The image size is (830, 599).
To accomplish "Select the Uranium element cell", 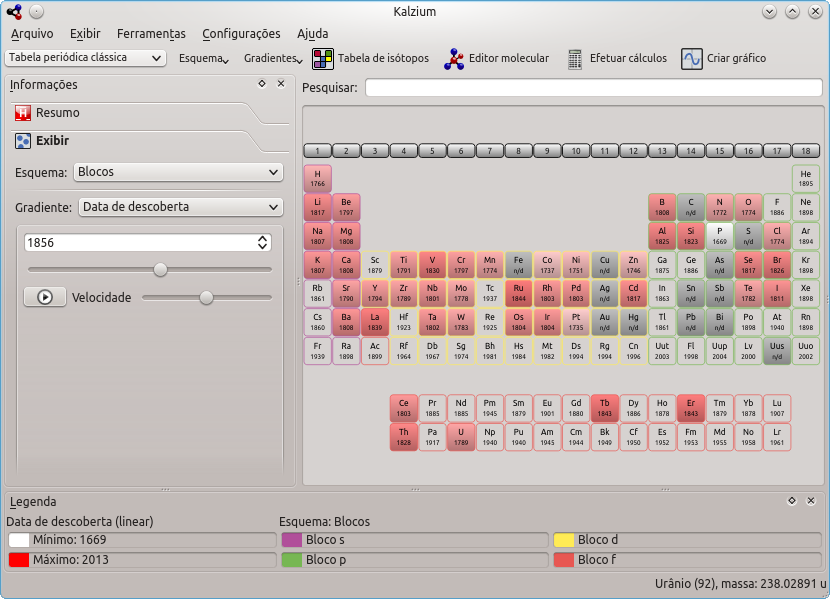I will 461,438.
